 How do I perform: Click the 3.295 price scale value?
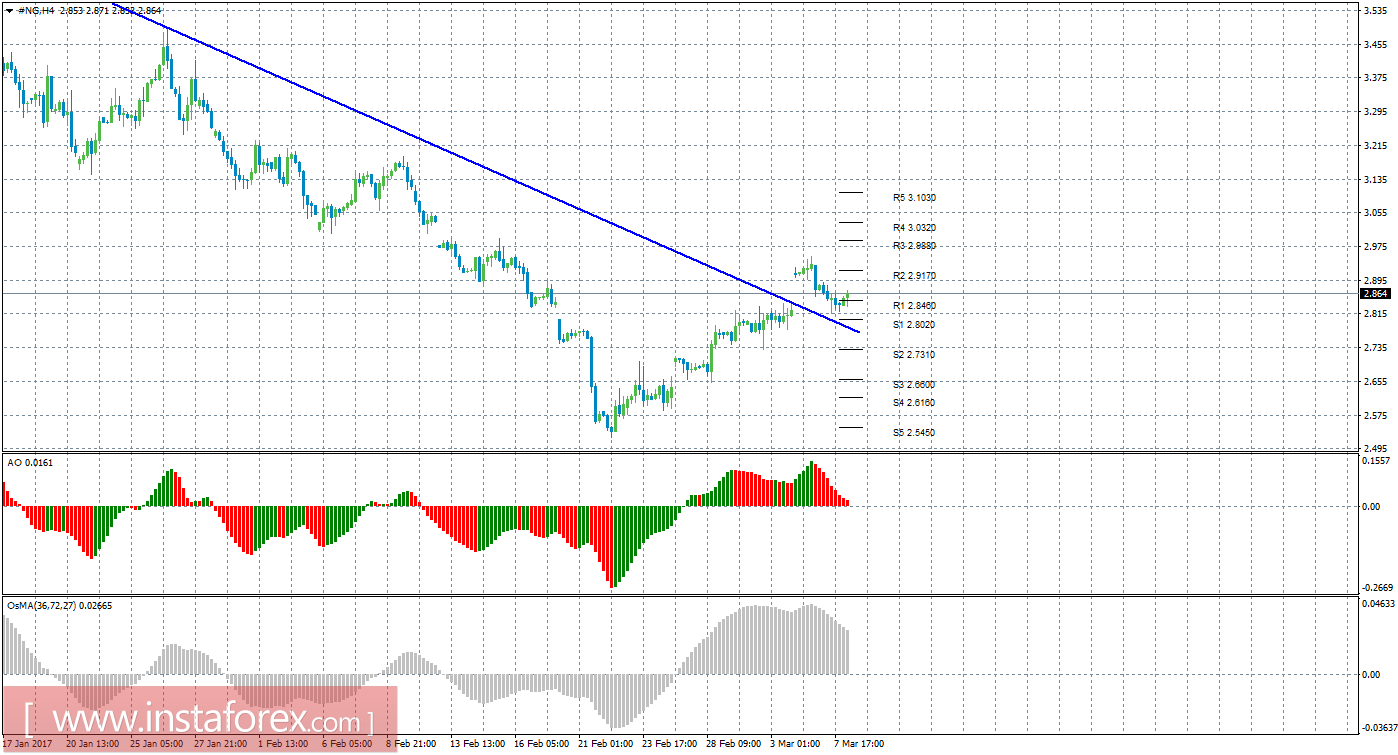1375,111
